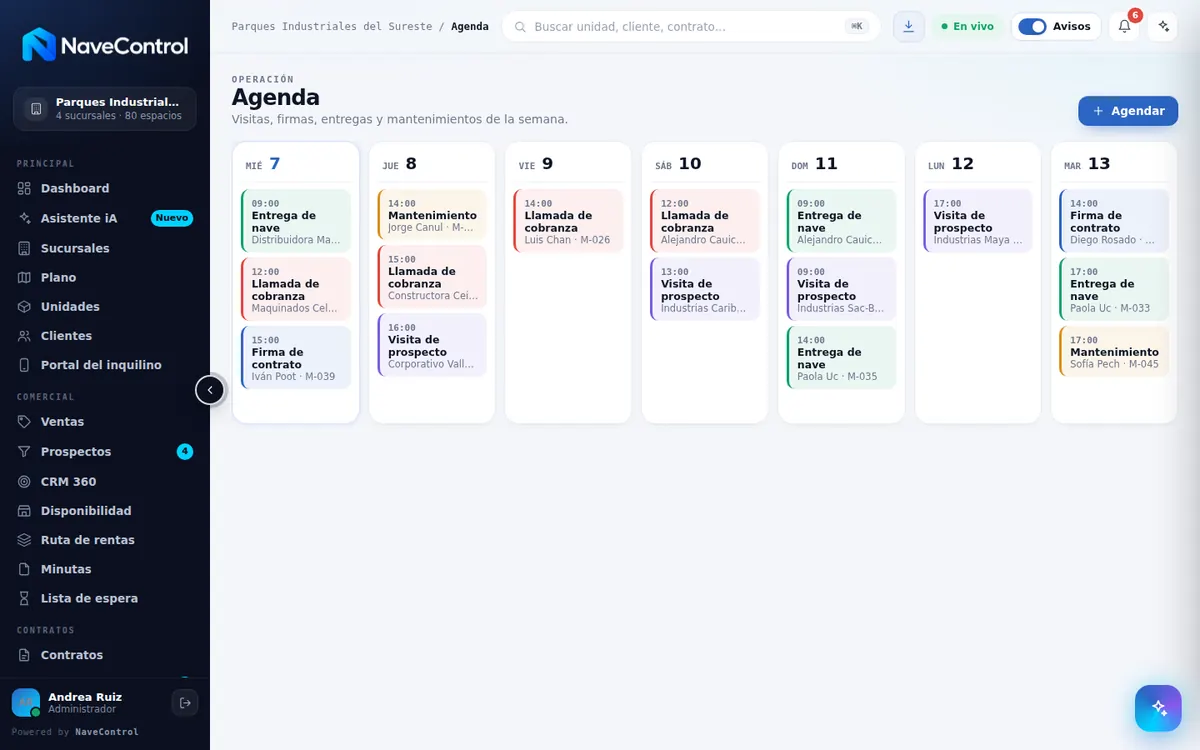Open 09:00 Entrega de nave Distribuidora event
Viewport: 1200px width, 750px height.
pyautogui.click(x=296, y=221)
